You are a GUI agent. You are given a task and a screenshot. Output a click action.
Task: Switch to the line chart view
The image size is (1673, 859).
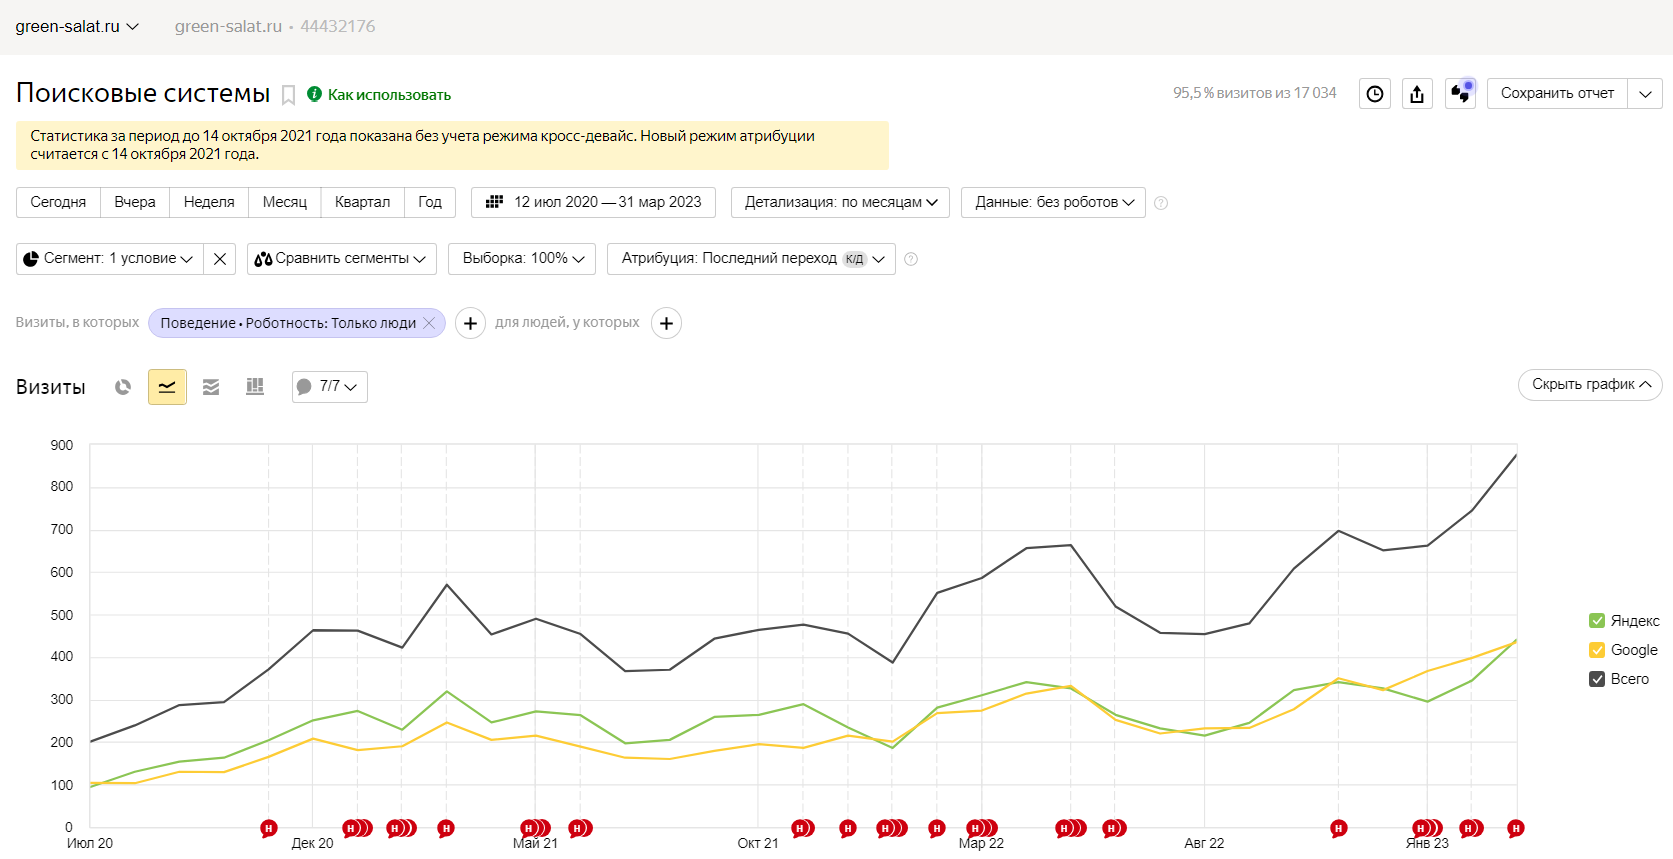point(167,387)
